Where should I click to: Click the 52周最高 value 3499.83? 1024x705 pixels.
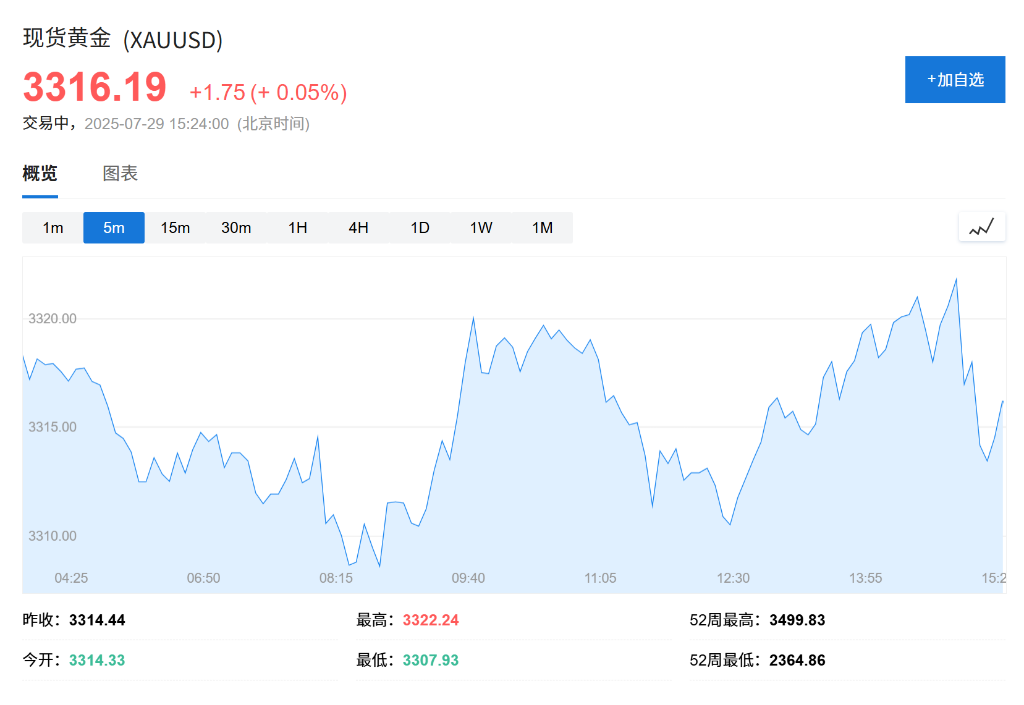(x=797, y=620)
